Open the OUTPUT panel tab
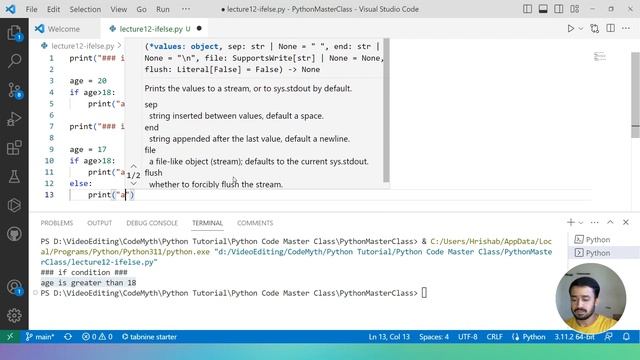The width and height of the screenshot is (640, 360). point(100,223)
